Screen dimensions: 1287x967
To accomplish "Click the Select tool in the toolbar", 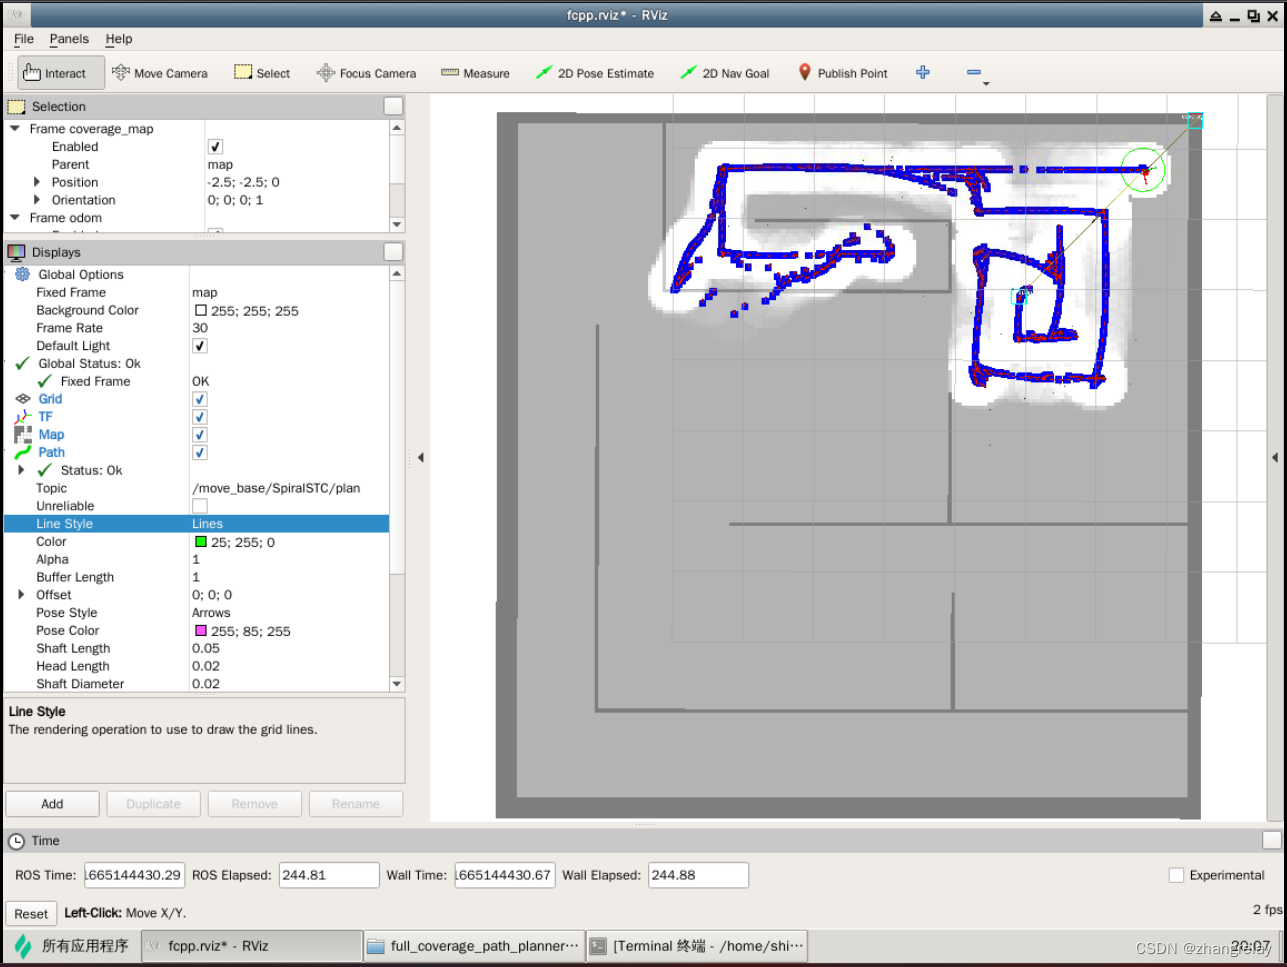I will [261, 72].
